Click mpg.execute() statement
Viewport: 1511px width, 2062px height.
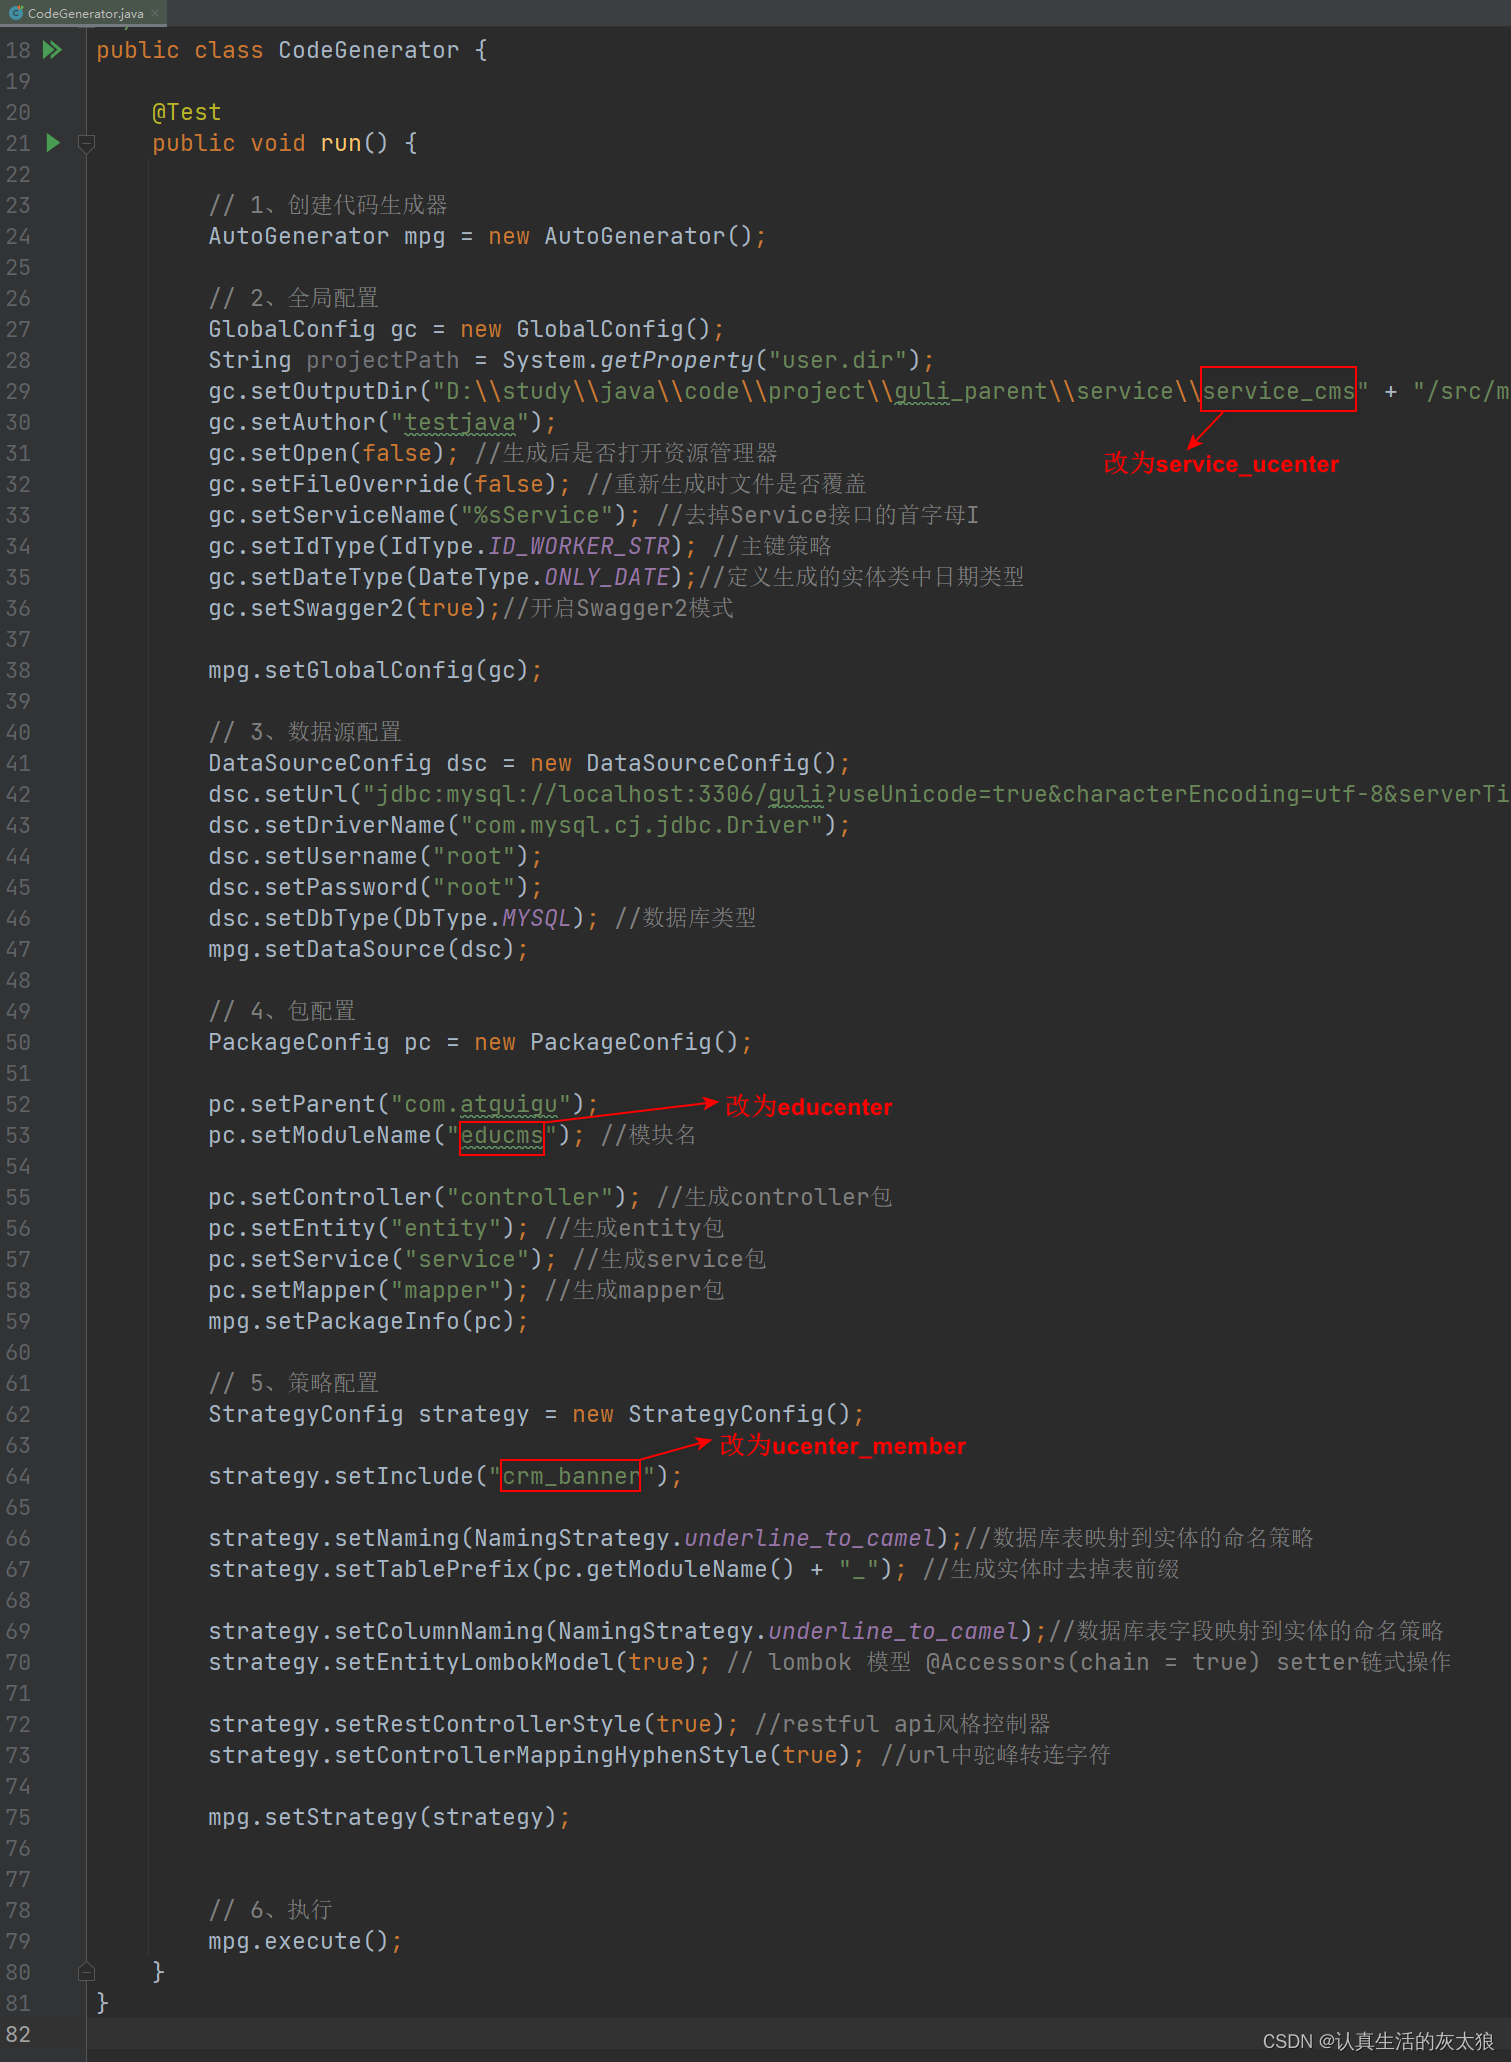pos(305,1941)
